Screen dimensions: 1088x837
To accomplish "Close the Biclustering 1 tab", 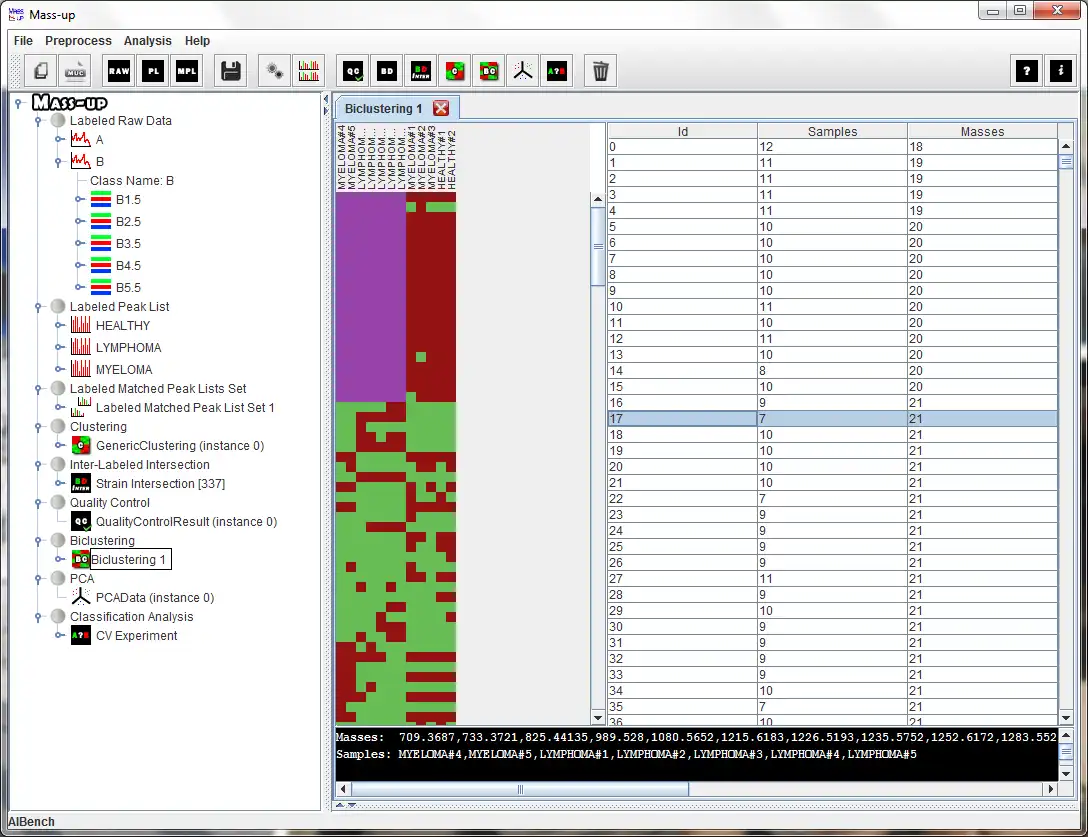I will pos(441,108).
